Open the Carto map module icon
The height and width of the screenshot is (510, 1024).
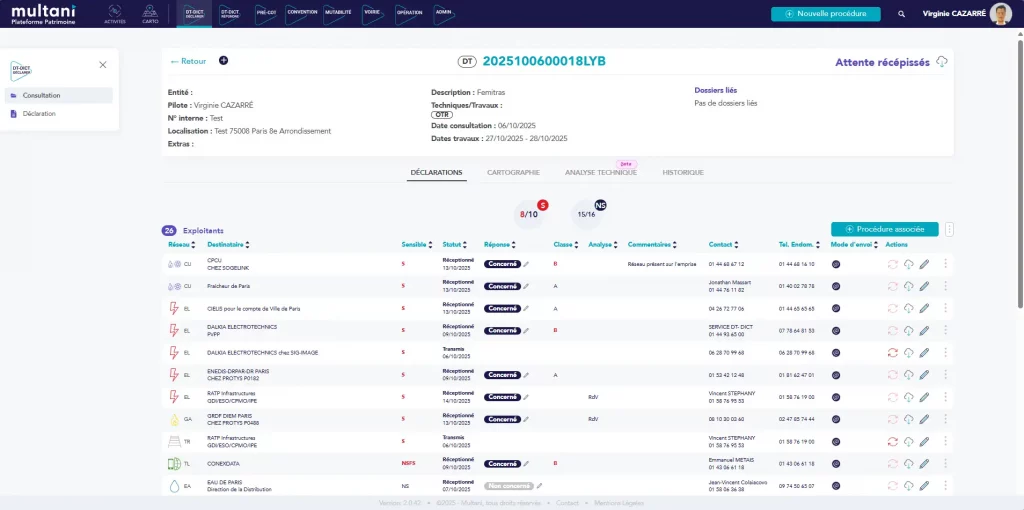click(150, 14)
